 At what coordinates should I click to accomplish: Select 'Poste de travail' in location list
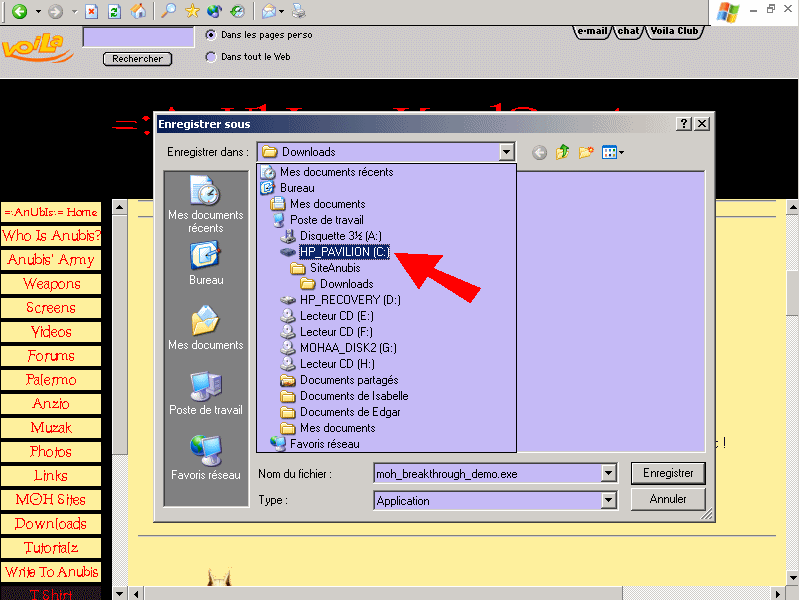pyautogui.click(x=318, y=220)
